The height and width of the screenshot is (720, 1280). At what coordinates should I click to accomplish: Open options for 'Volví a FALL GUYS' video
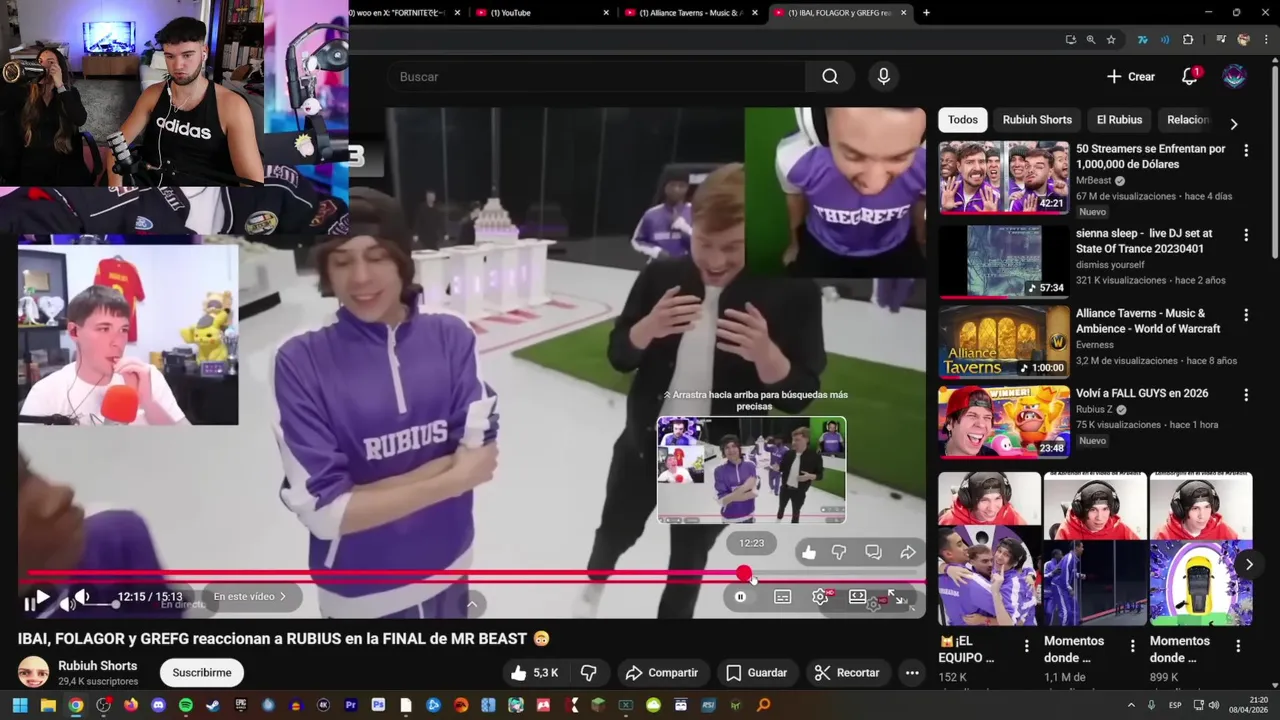(1246, 396)
